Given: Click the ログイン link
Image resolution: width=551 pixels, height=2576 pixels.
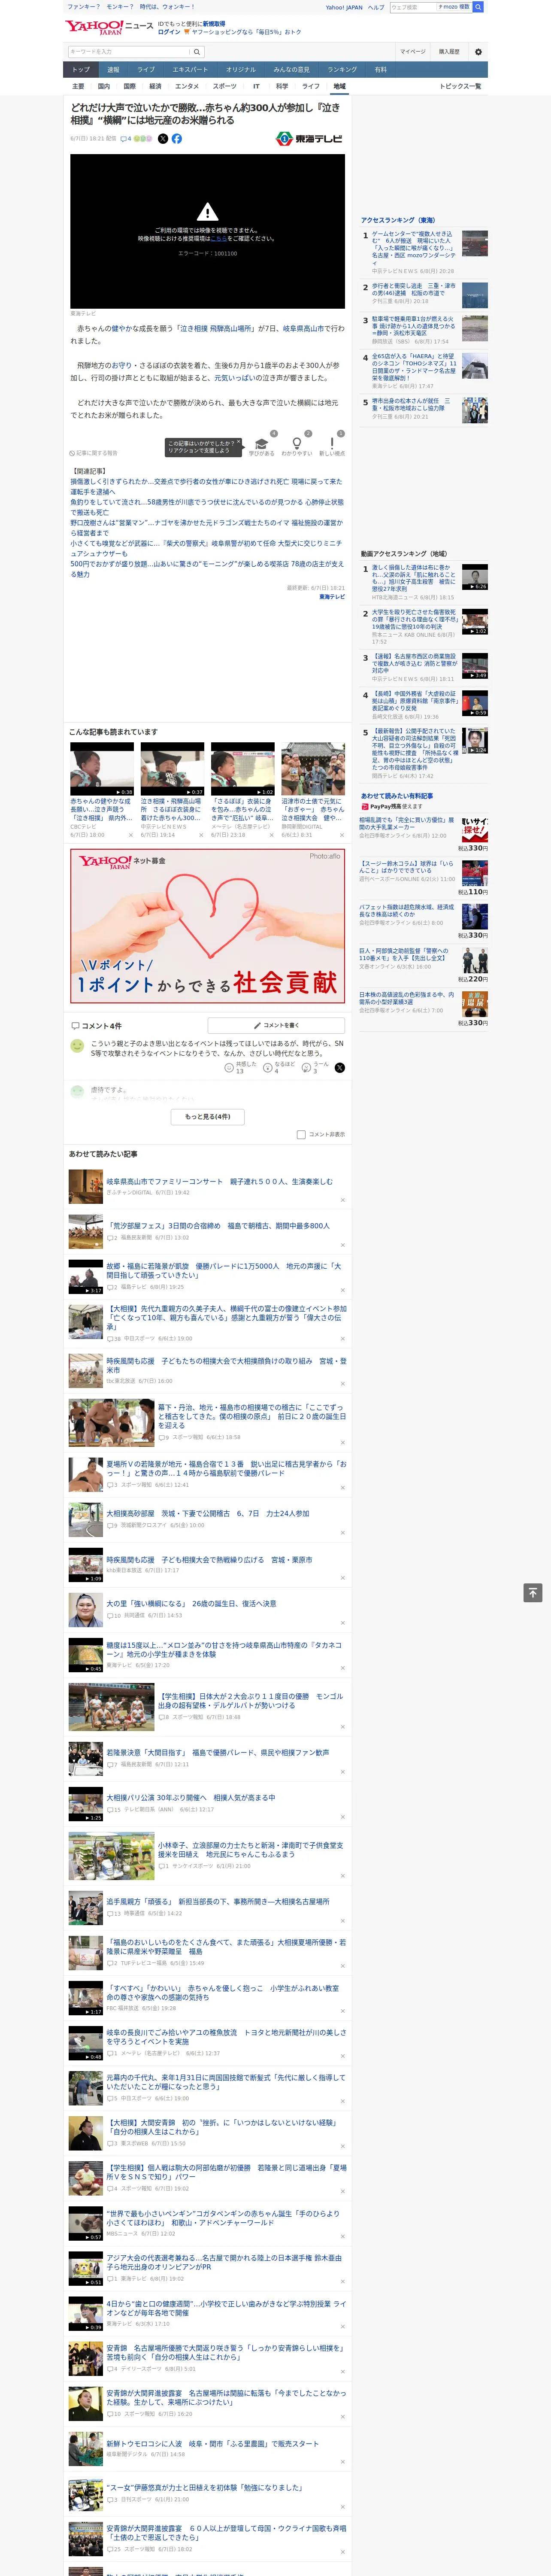Looking at the screenshot, I should click(x=169, y=32).
